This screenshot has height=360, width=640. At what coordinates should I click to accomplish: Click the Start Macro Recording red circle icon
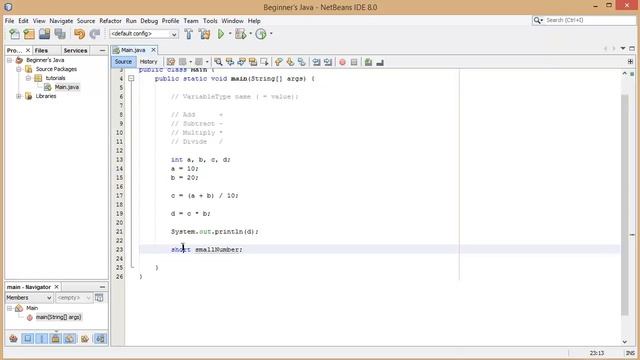[342, 62]
